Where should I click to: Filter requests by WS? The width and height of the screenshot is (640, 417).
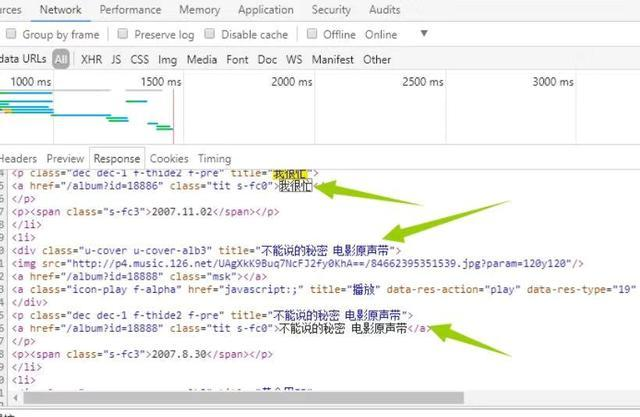(x=294, y=60)
